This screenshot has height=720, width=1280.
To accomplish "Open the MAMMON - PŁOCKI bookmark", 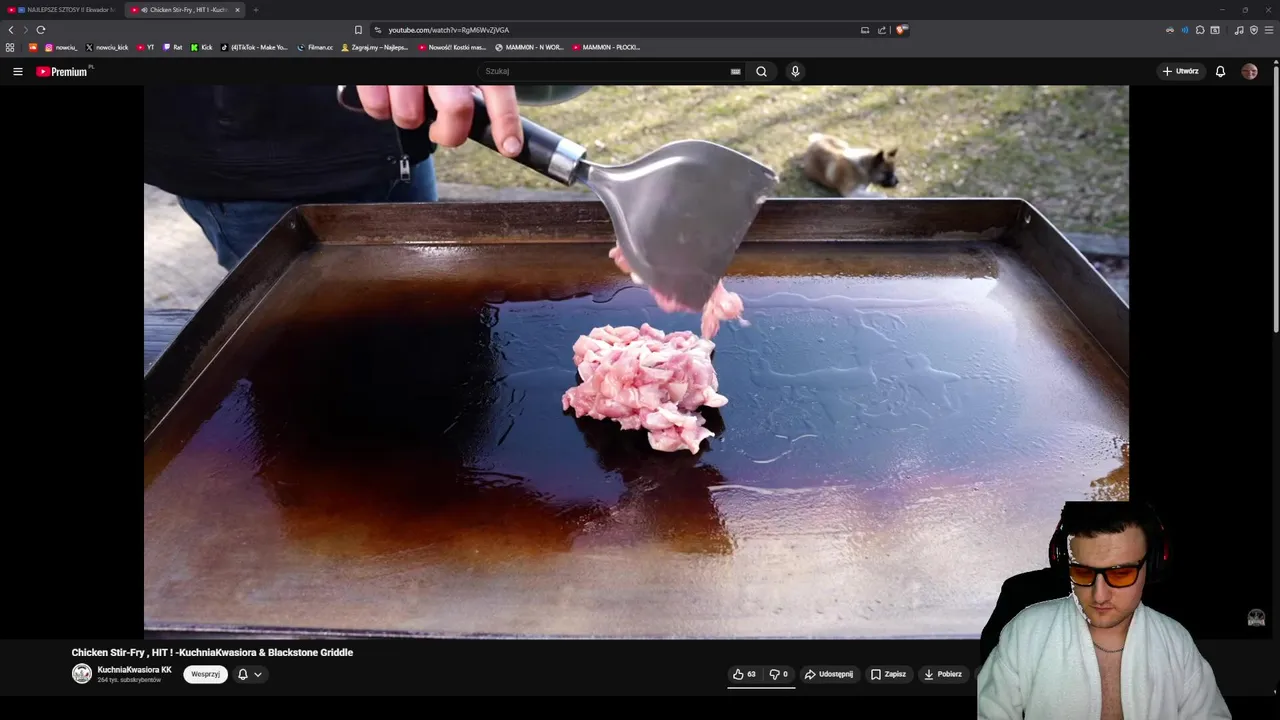I will [606, 47].
